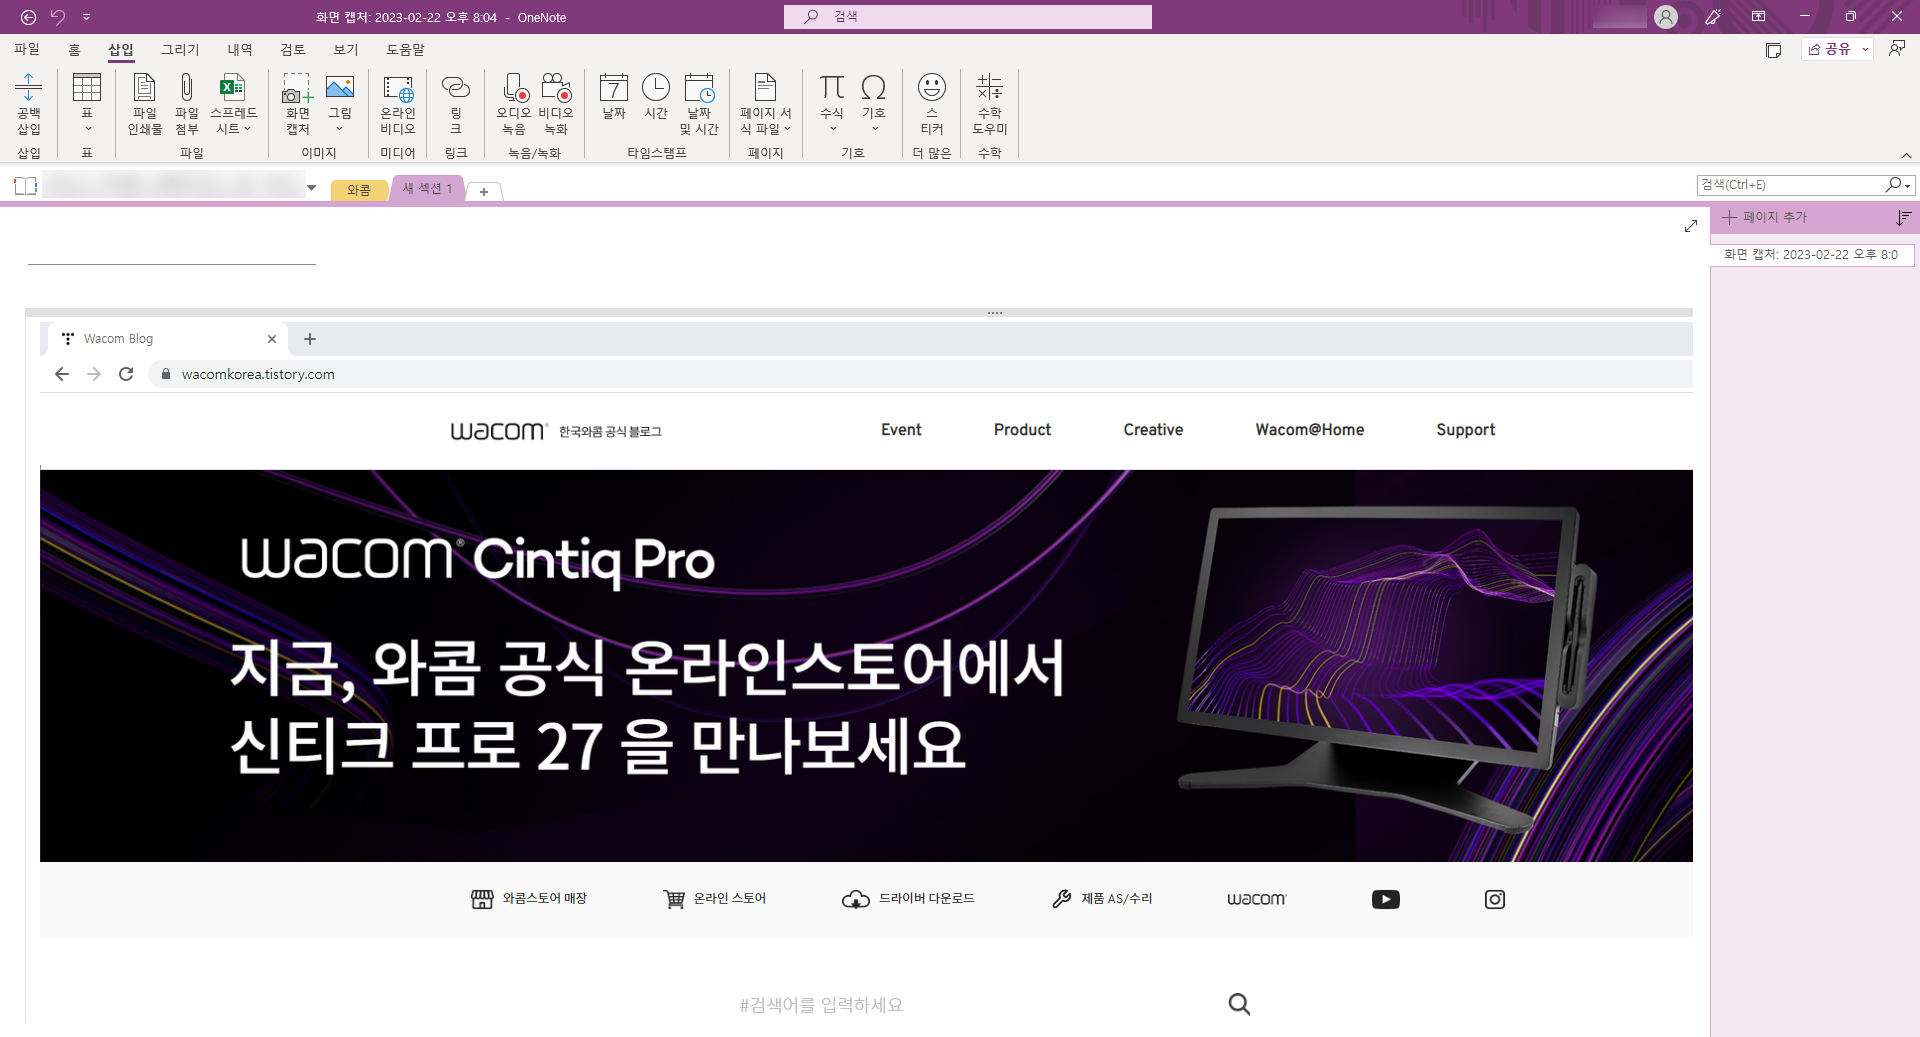Viewport: 1920px width, 1037px height.
Task: Switch to the Review ribbon tab
Action: [293, 49]
